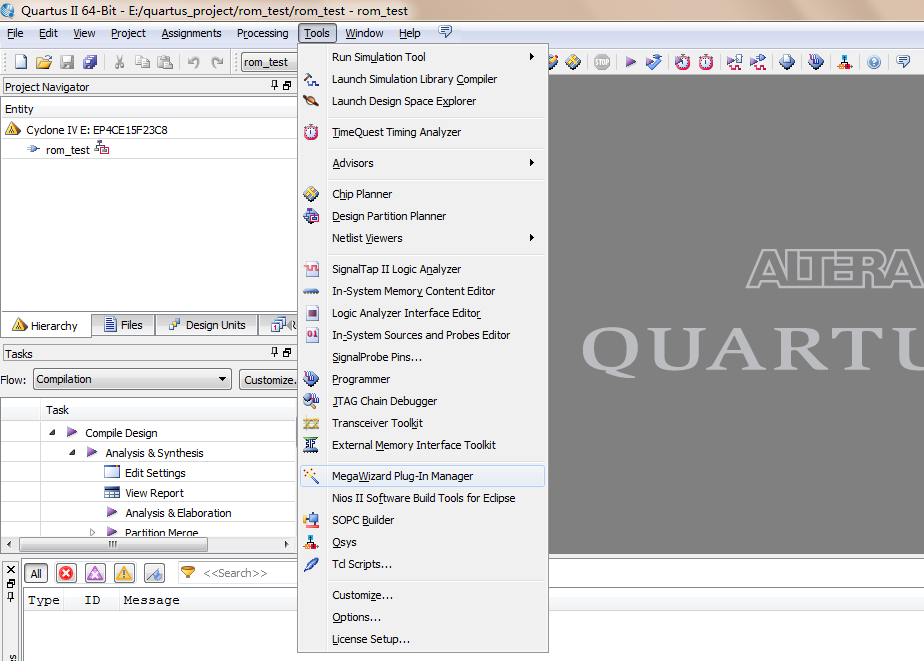Close the Messages panel with X icon
The image size is (924, 661).
point(11,569)
